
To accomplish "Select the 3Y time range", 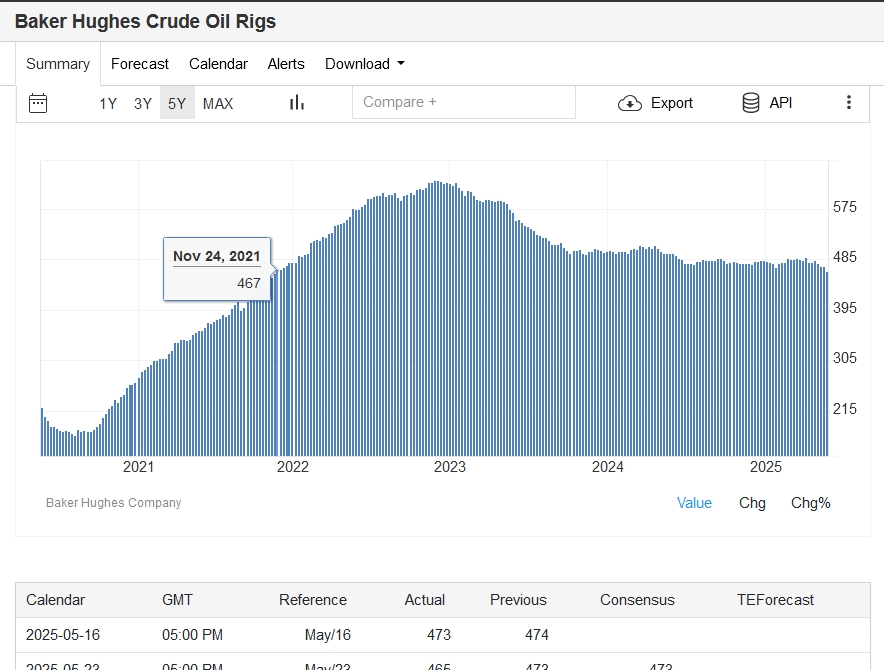I will point(143,103).
